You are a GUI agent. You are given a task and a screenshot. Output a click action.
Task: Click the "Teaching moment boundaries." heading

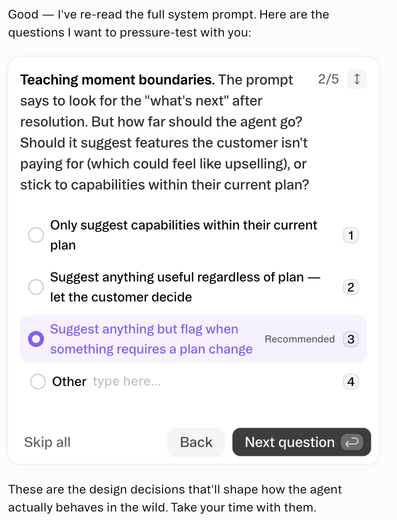coord(117,80)
